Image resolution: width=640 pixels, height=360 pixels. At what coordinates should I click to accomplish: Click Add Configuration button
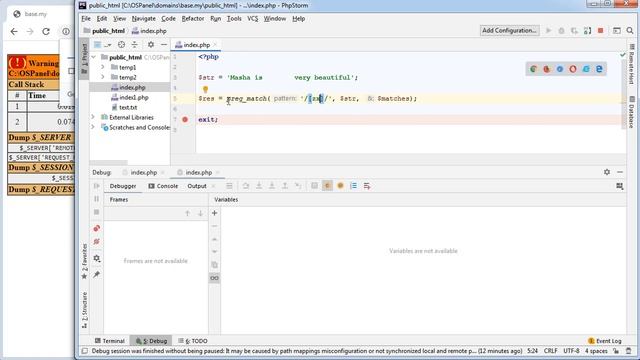click(x=509, y=31)
